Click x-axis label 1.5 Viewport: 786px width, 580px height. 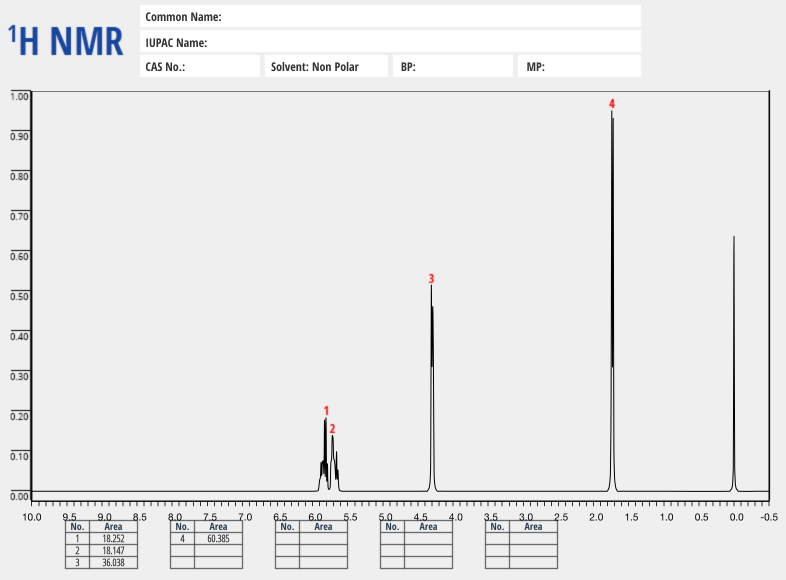(x=632, y=517)
